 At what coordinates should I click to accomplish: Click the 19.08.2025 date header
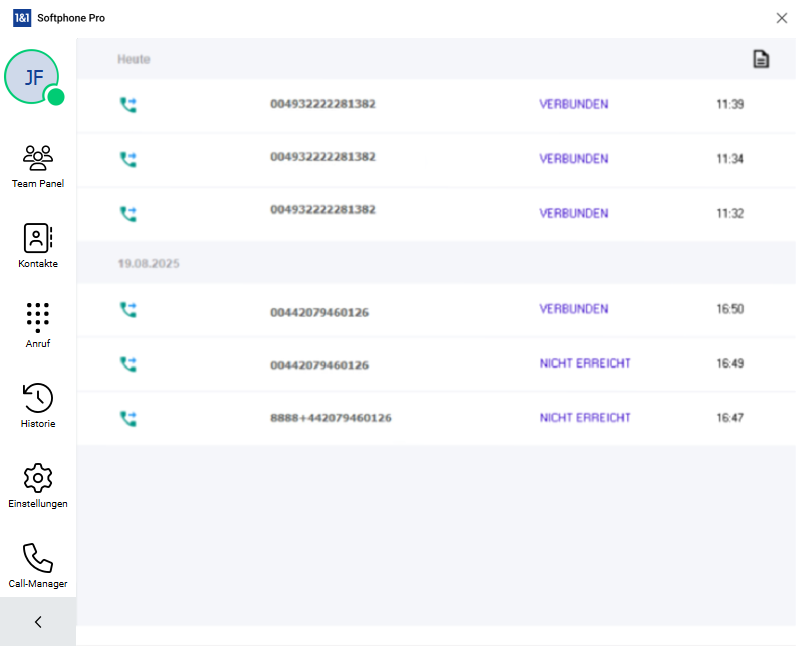tap(148, 264)
